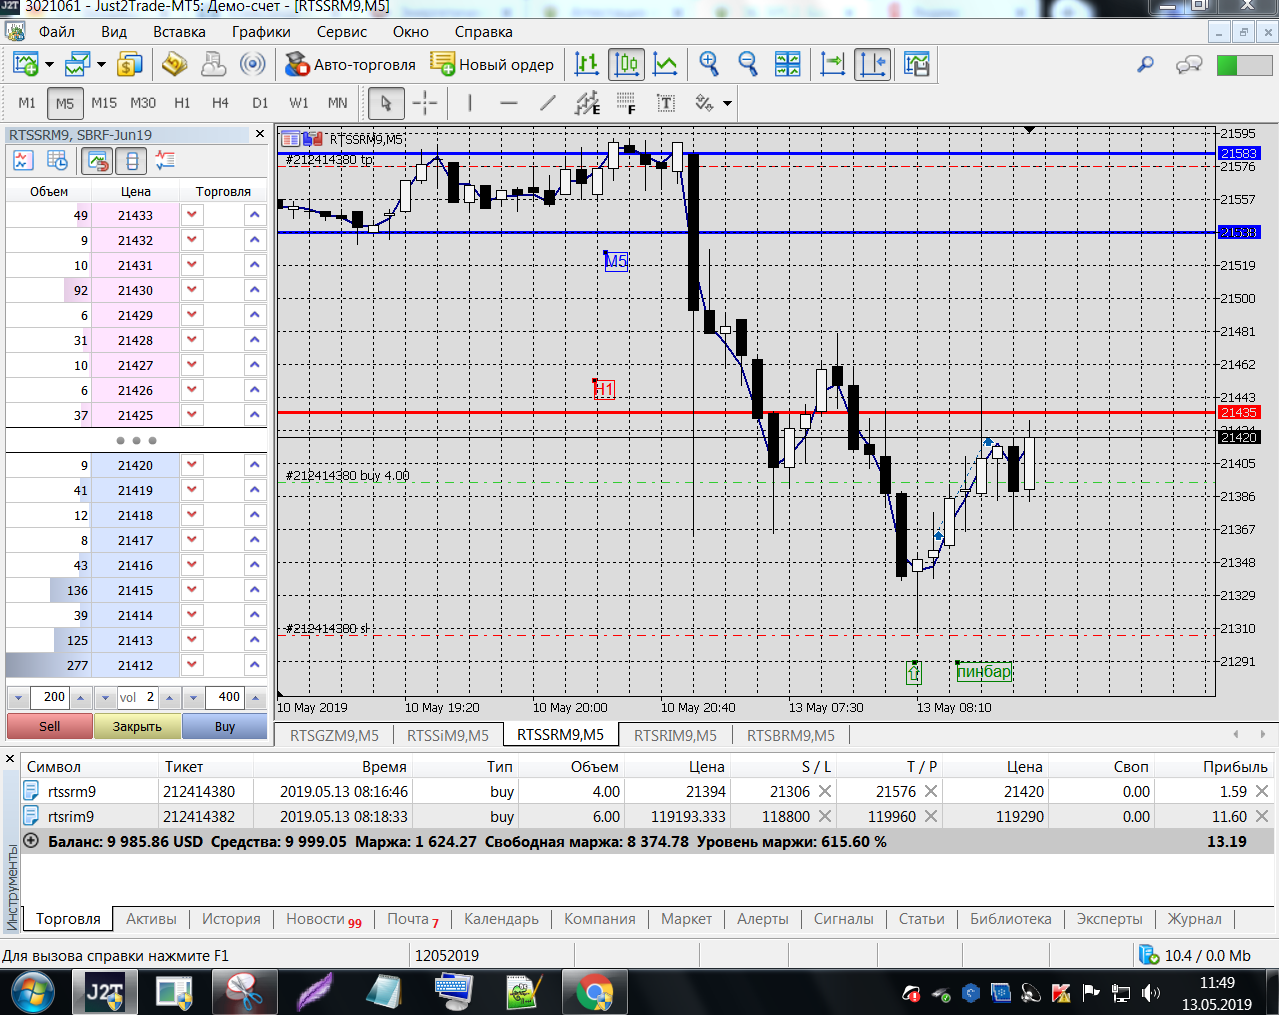Click the zoom in magnifier icon
Screen dimensions: 1279x1015
coord(709,65)
